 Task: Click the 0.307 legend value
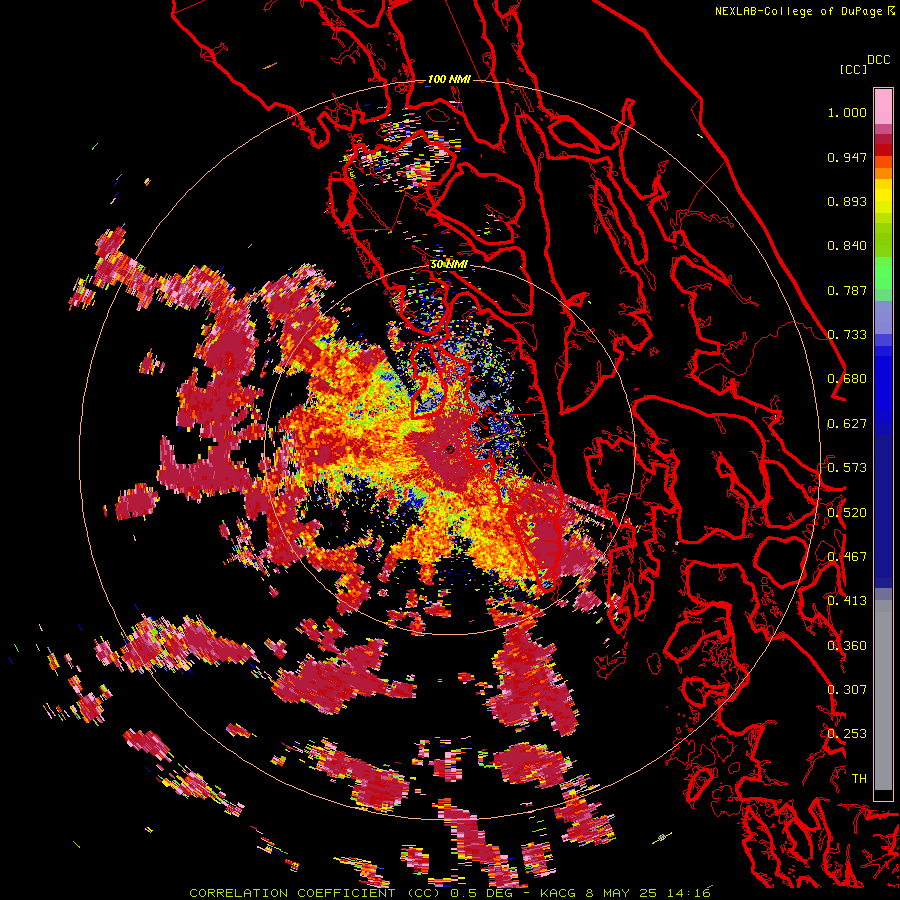(x=847, y=690)
